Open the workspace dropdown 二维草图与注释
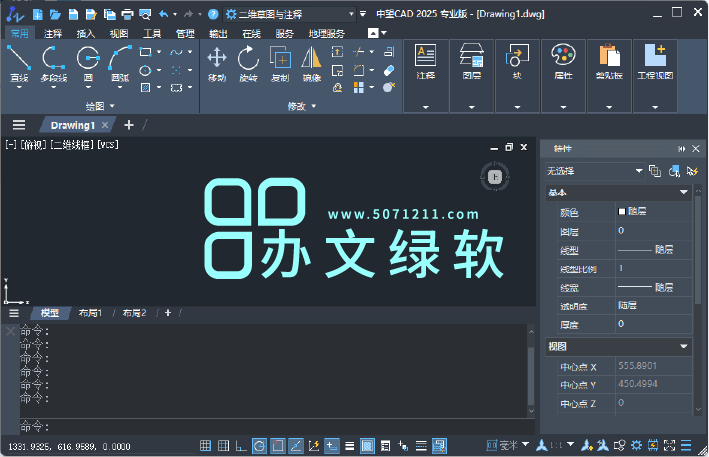This screenshot has height=457, width=709. coord(289,14)
